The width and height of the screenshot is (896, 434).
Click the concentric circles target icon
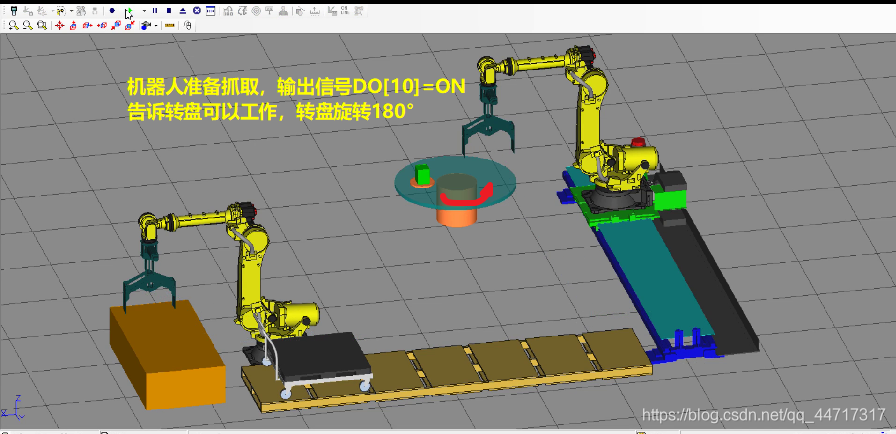(x=255, y=11)
